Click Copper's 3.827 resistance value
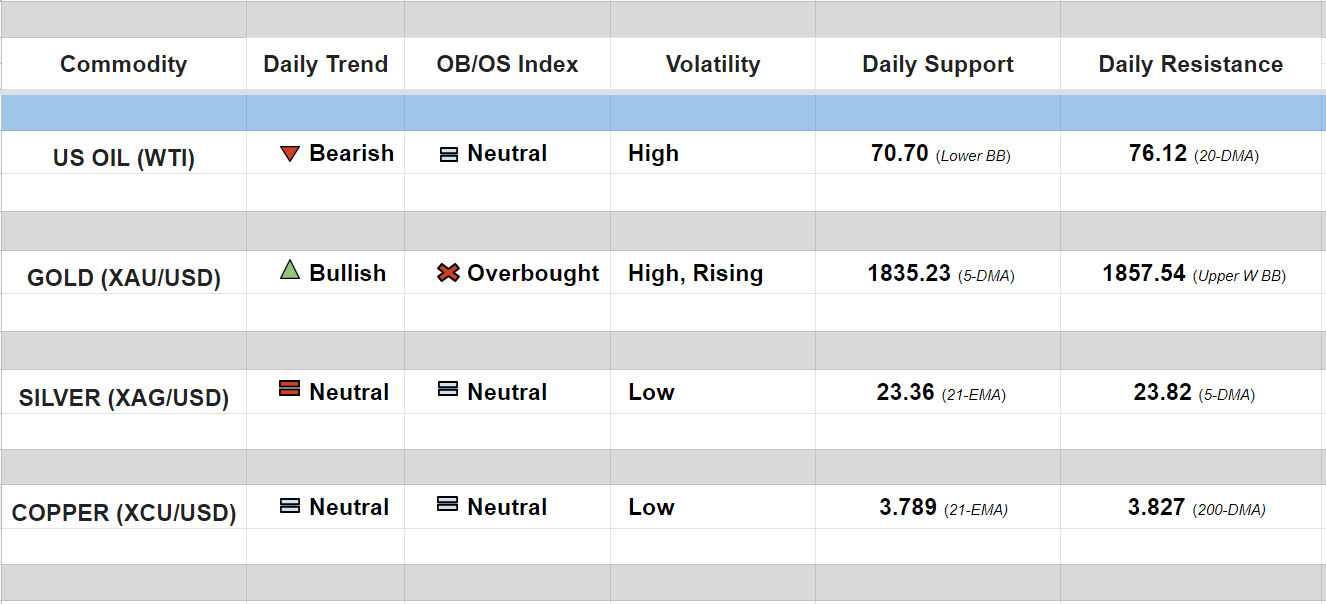Image resolution: width=1326 pixels, height=604 pixels. click(1156, 507)
